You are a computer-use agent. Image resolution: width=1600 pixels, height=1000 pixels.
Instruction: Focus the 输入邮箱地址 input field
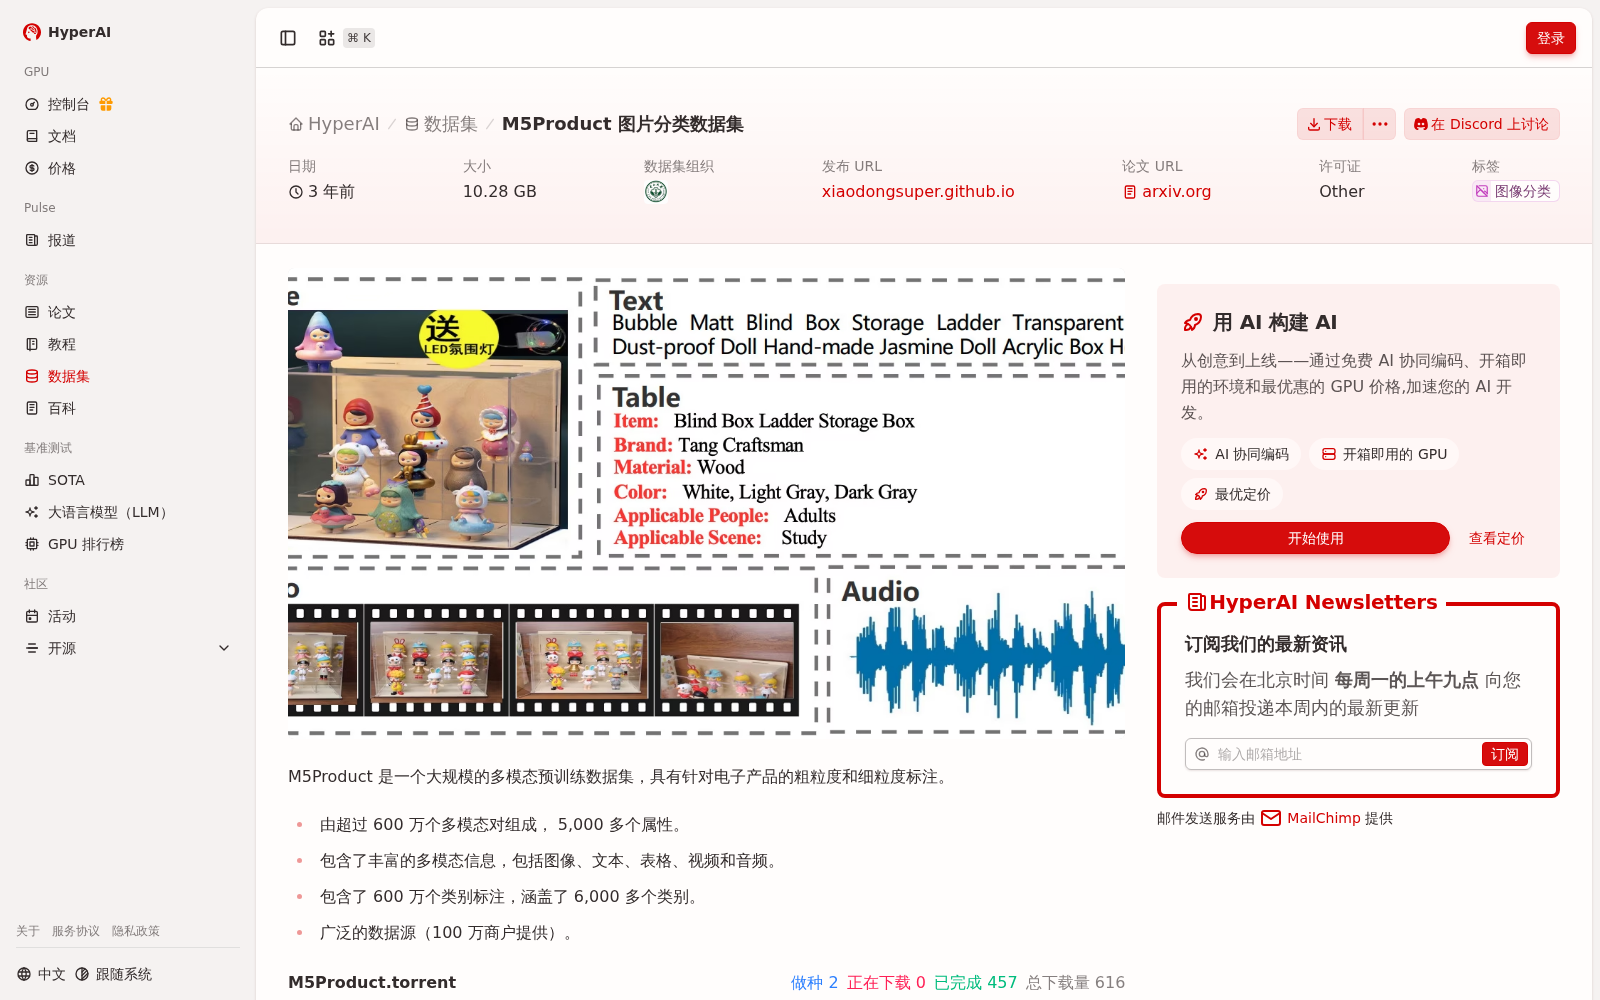[x=1345, y=754]
